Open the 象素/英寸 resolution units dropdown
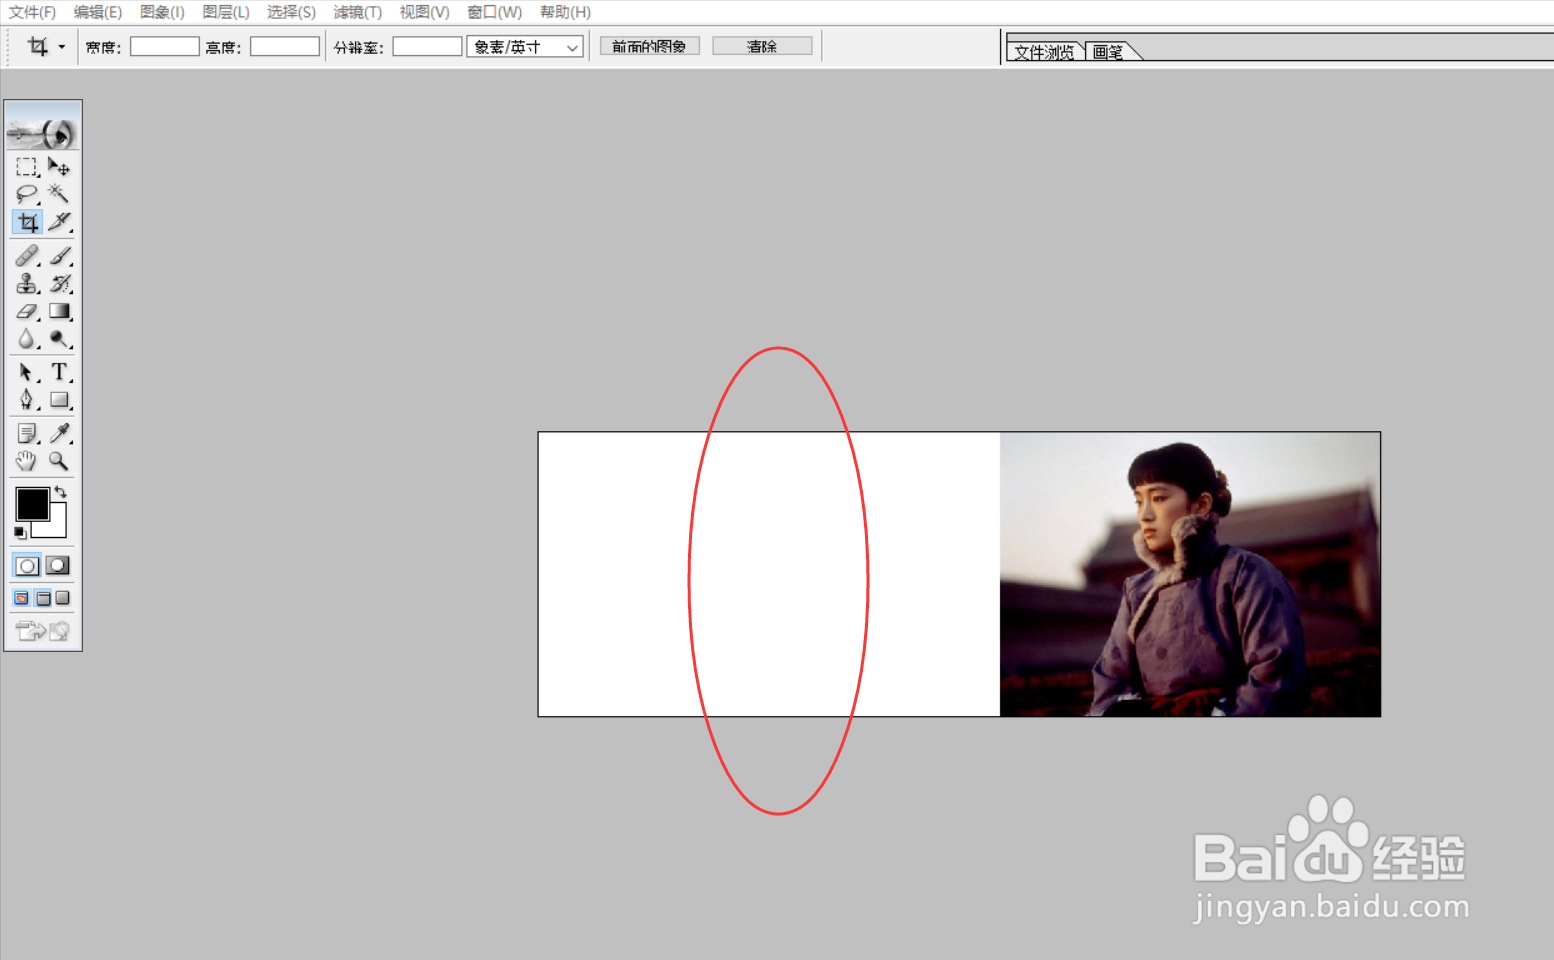The height and width of the screenshot is (960, 1554). tap(525, 47)
